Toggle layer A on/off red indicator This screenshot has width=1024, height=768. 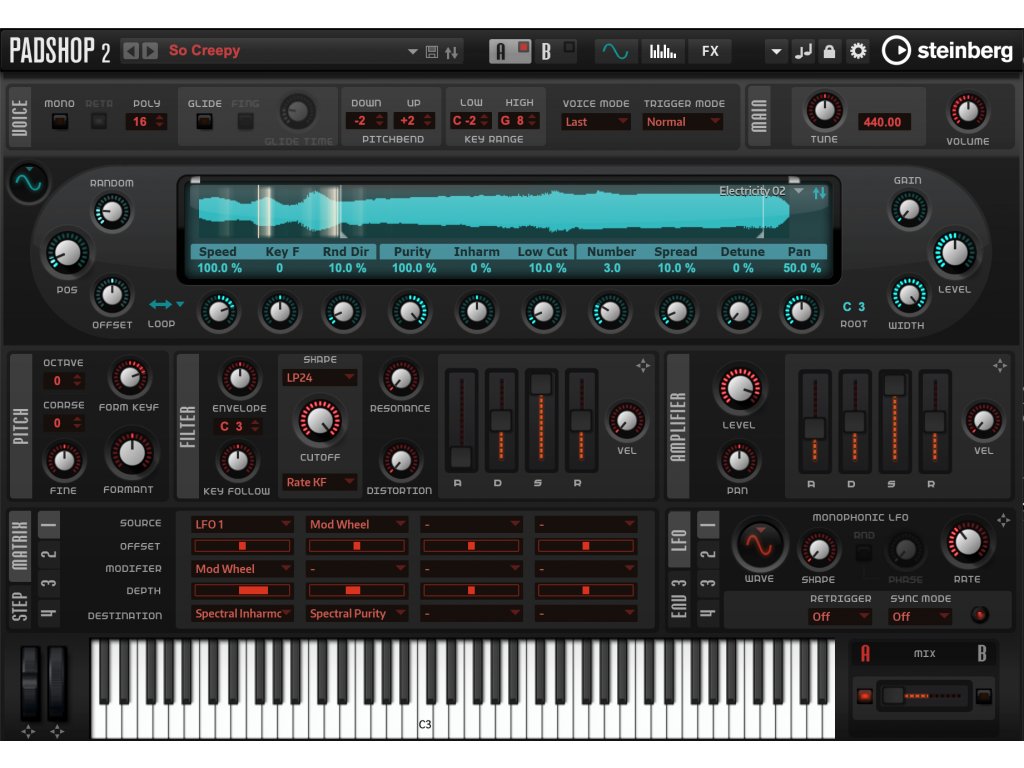pyautogui.click(x=523, y=48)
